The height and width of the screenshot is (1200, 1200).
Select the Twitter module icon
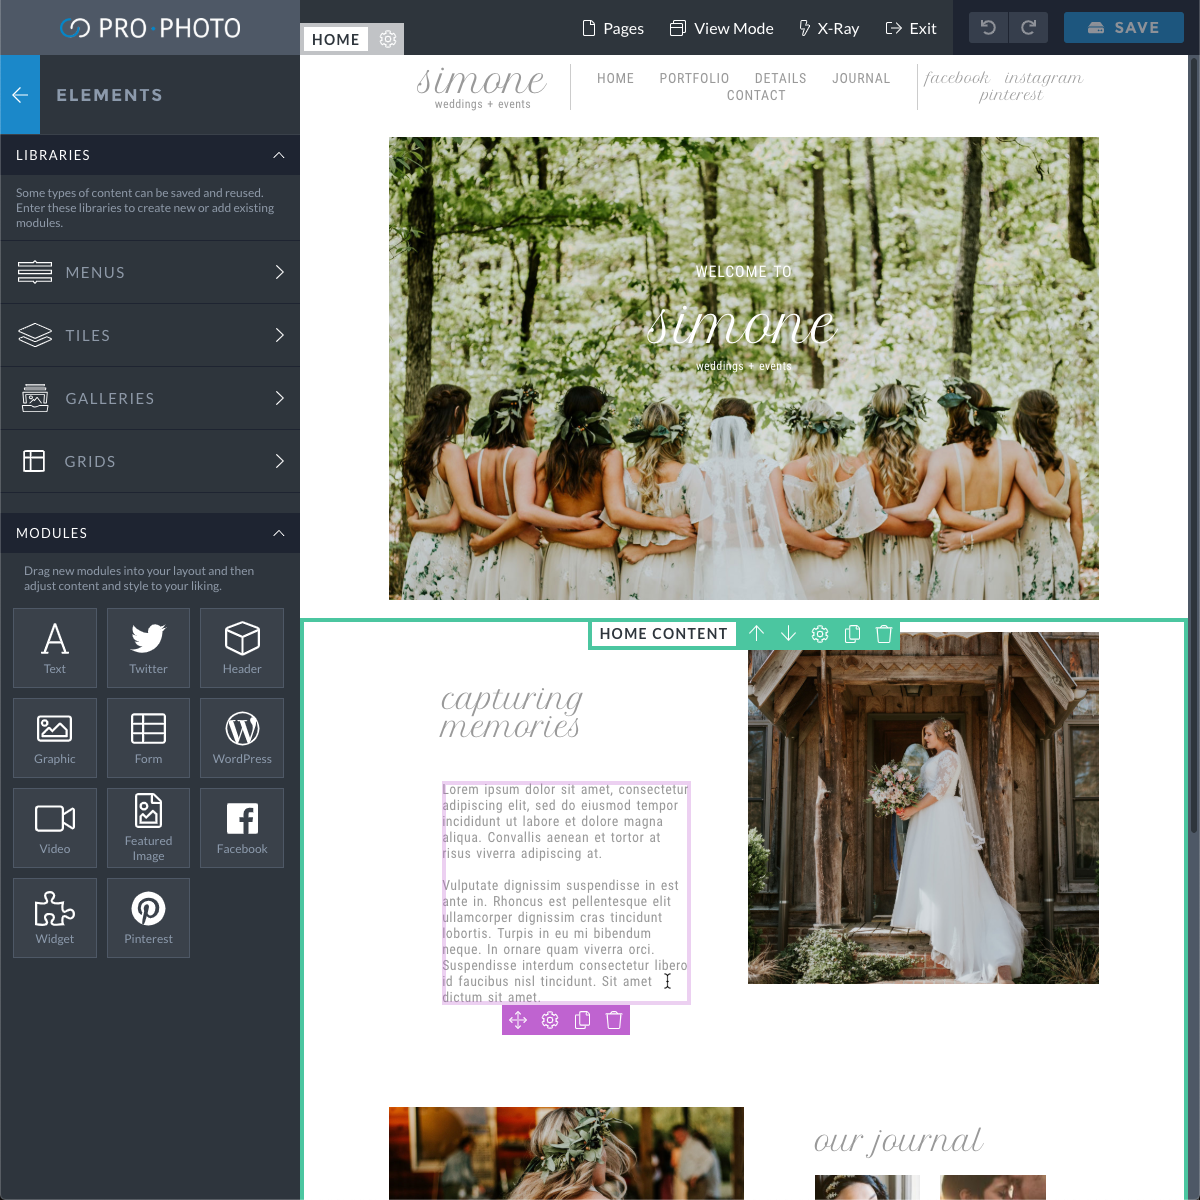point(148,647)
